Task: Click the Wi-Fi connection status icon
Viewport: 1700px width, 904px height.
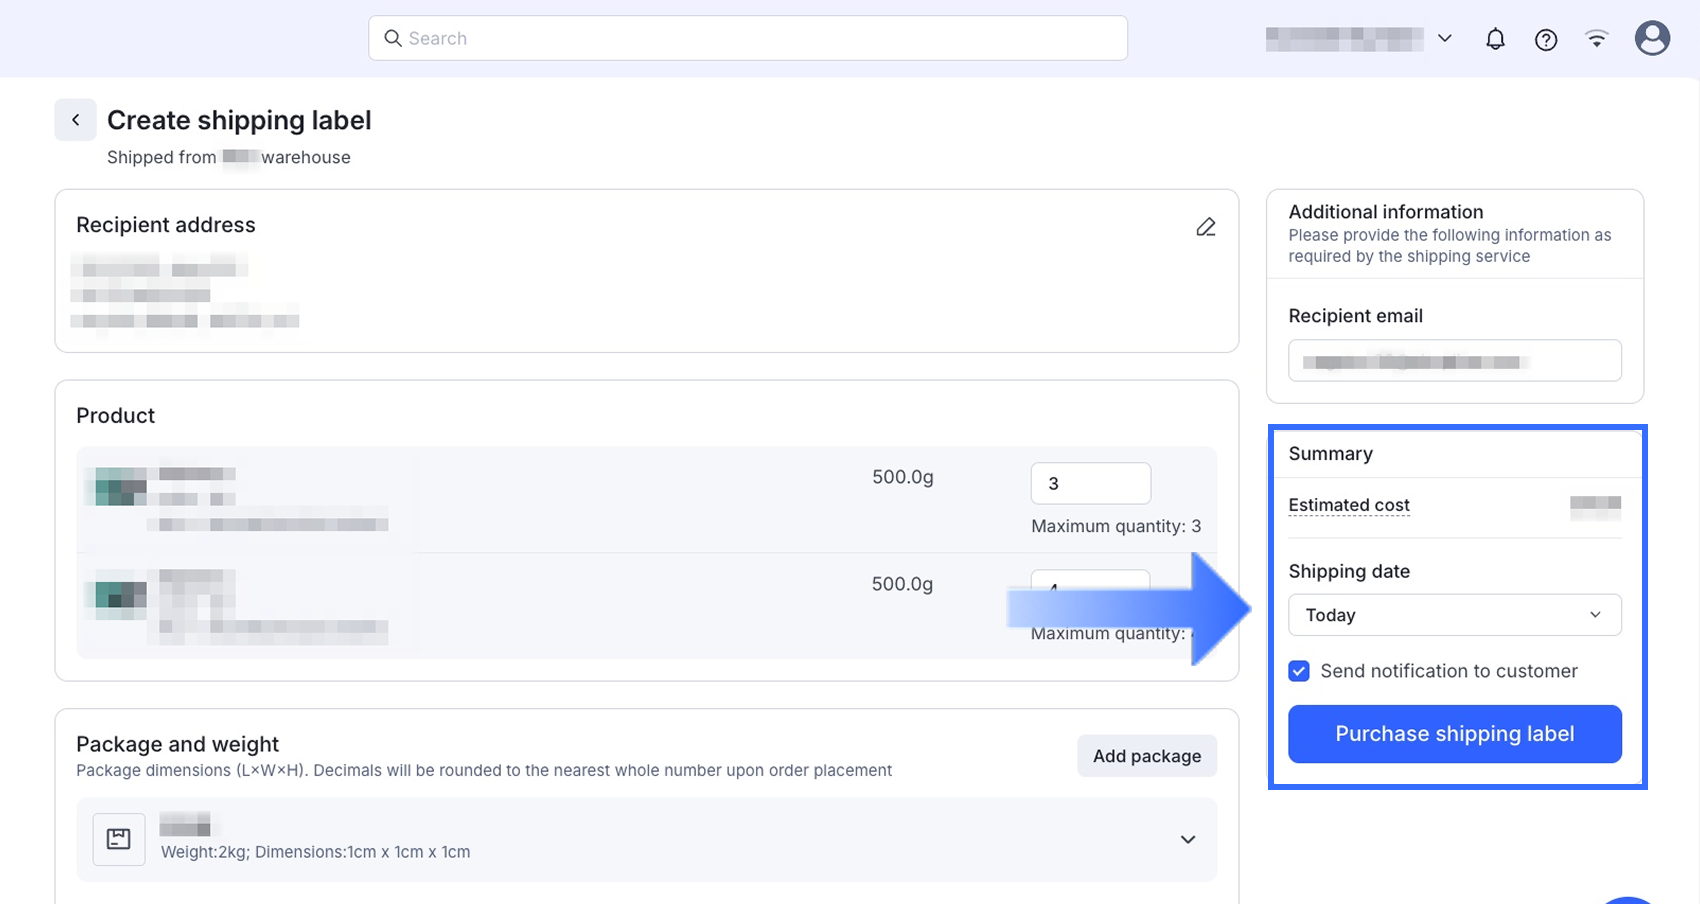Action: (1597, 39)
